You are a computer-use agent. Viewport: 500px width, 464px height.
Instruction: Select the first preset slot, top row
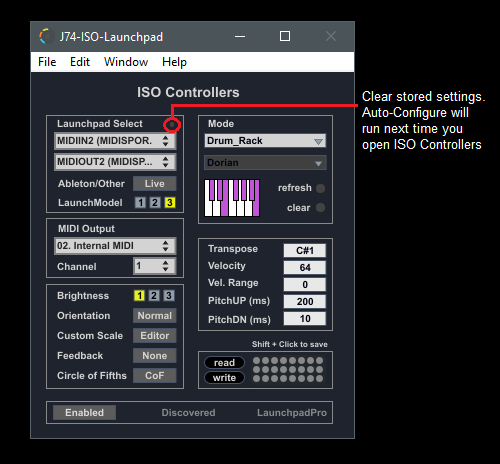click(x=256, y=361)
